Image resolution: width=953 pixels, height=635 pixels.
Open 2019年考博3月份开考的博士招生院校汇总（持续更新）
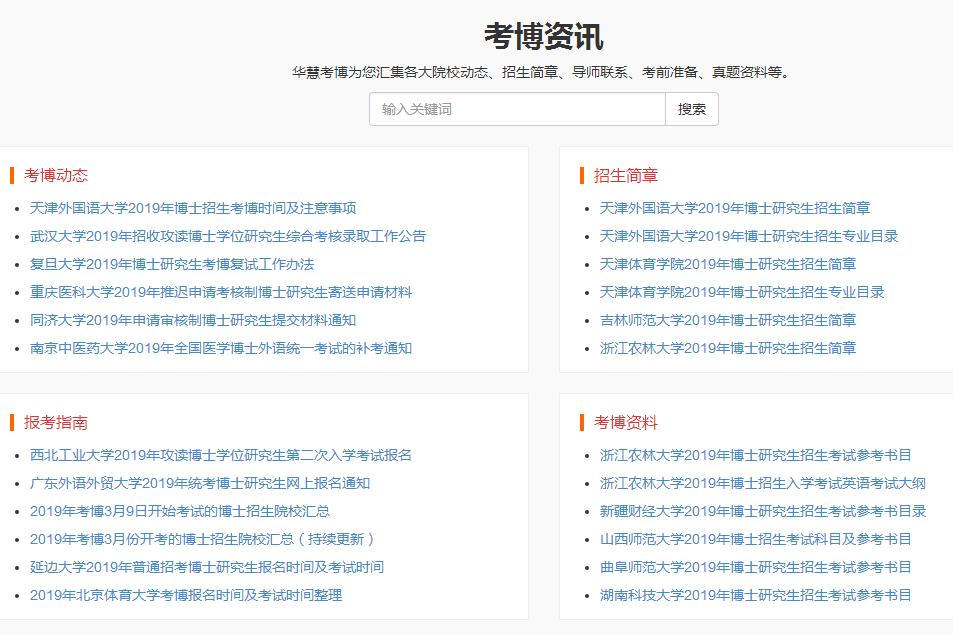pos(202,539)
